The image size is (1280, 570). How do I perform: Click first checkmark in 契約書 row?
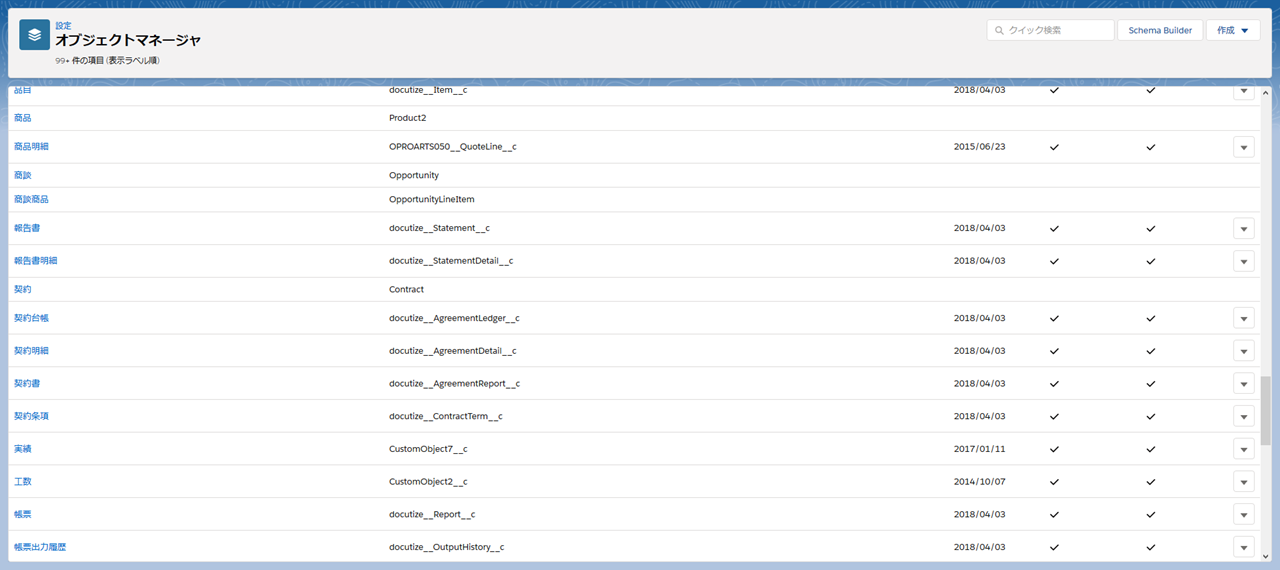[1053, 383]
